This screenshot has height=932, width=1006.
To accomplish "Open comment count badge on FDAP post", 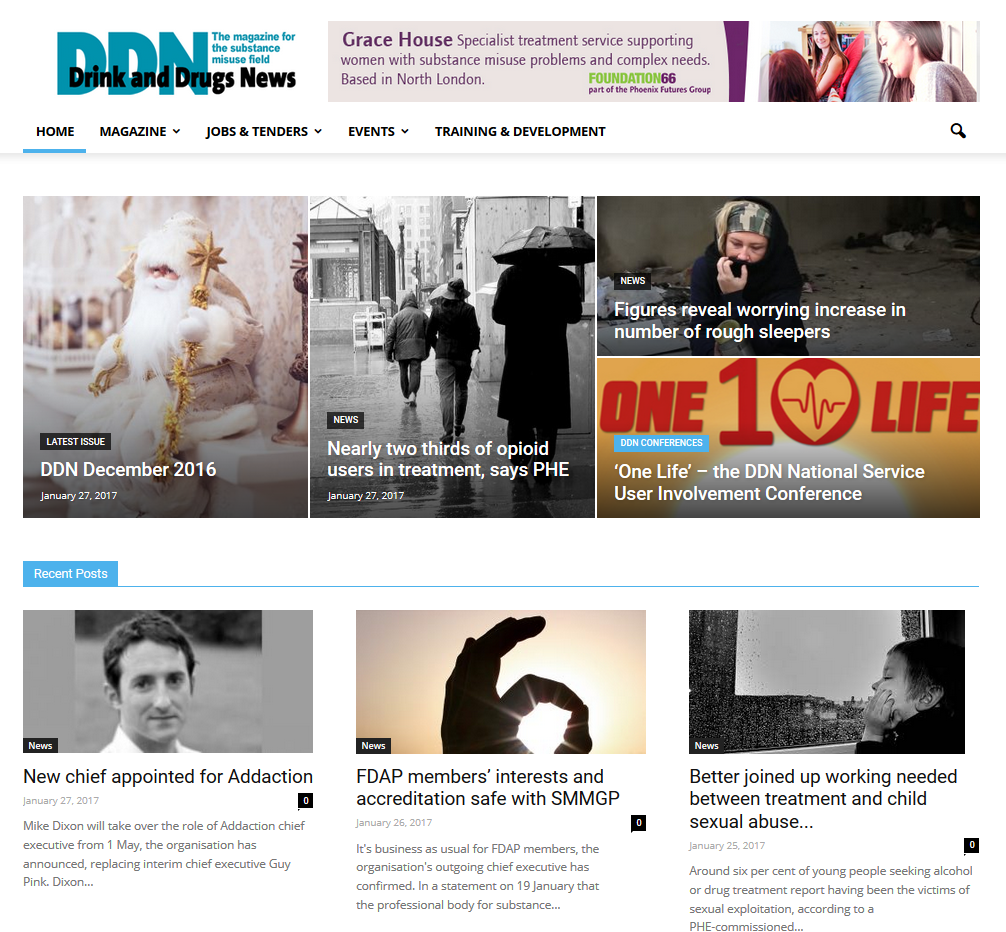I will click(x=638, y=823).
